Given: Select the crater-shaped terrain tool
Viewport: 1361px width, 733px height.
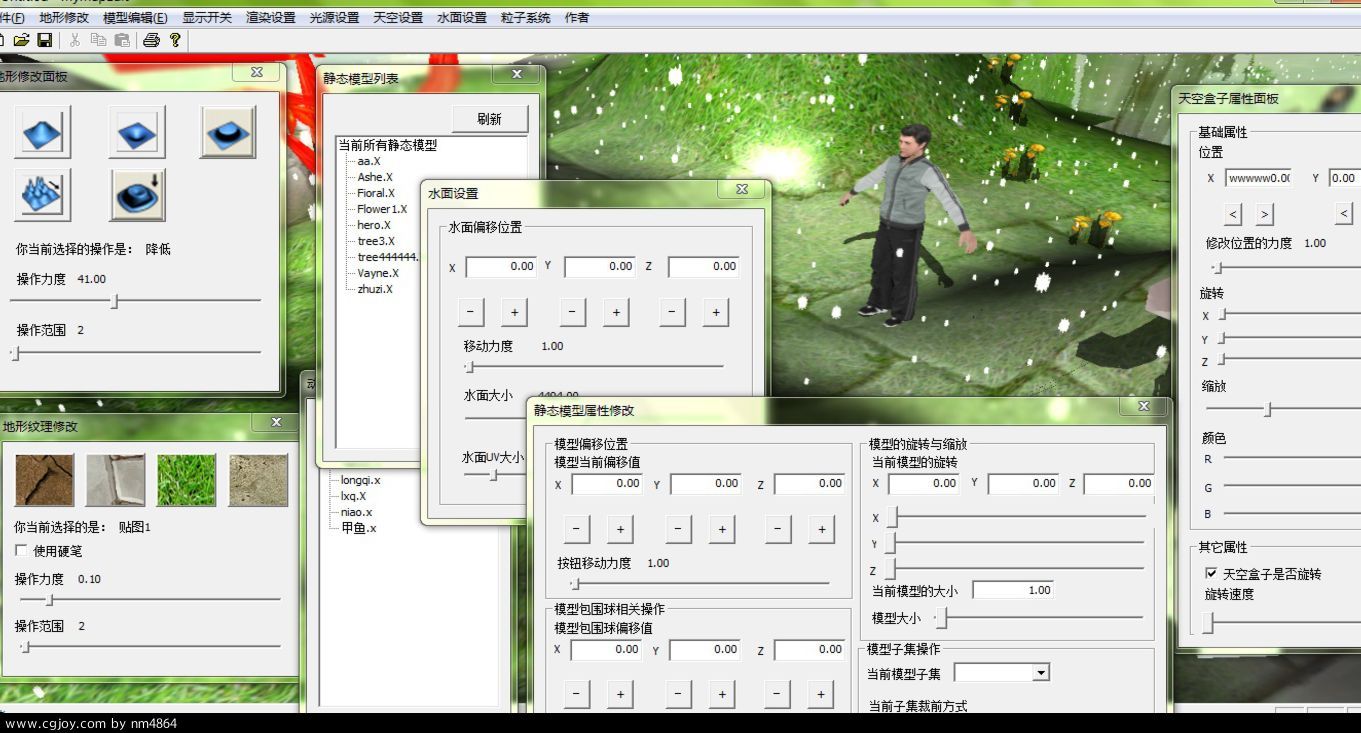Looking at the screenshot, I should pyautogui.click(x=228, y=132).
